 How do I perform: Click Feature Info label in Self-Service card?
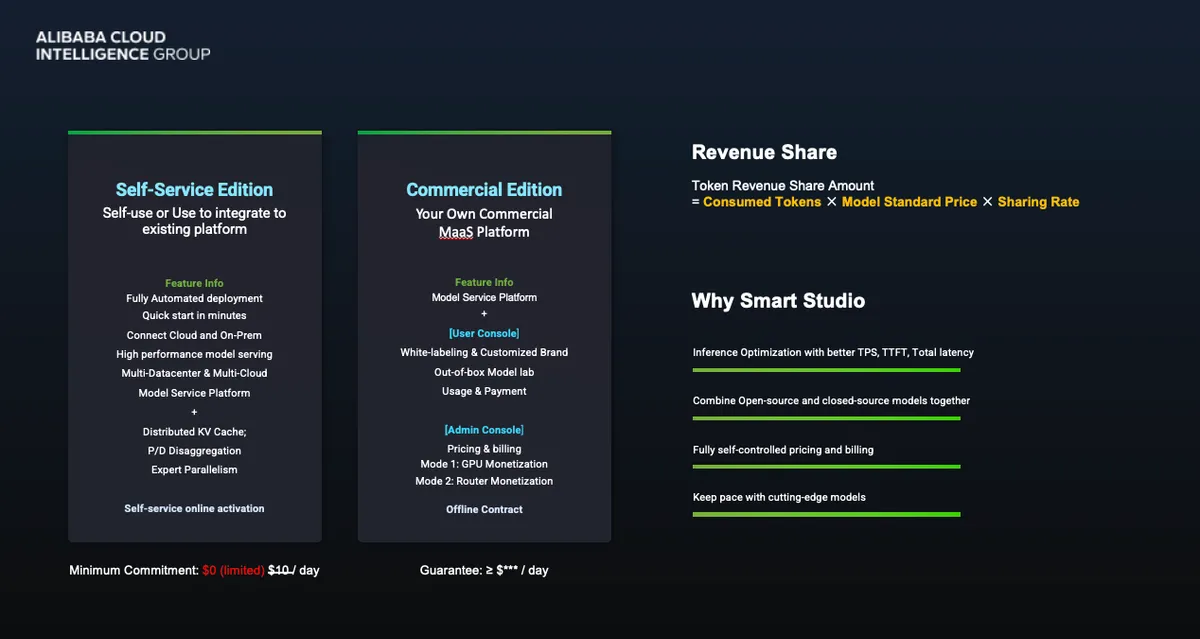(194, 283)
